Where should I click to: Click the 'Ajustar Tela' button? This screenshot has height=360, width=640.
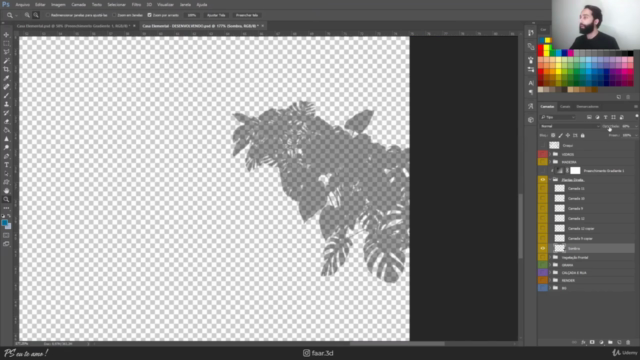pyautogui.click(x=216, y=15)
